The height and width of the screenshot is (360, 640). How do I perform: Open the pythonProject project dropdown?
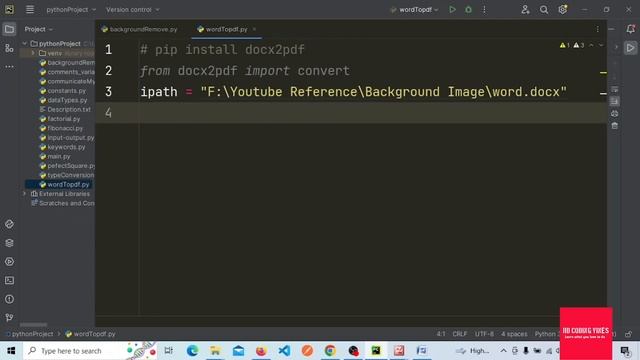[x=71, y=9]
